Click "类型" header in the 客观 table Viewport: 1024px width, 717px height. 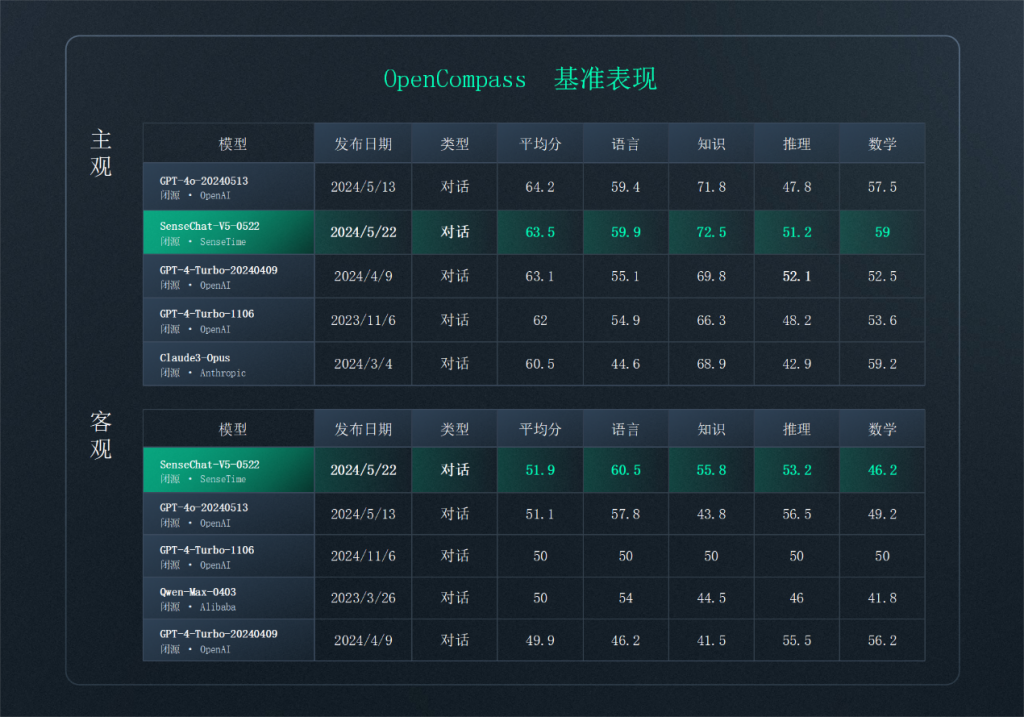[455, 429]
